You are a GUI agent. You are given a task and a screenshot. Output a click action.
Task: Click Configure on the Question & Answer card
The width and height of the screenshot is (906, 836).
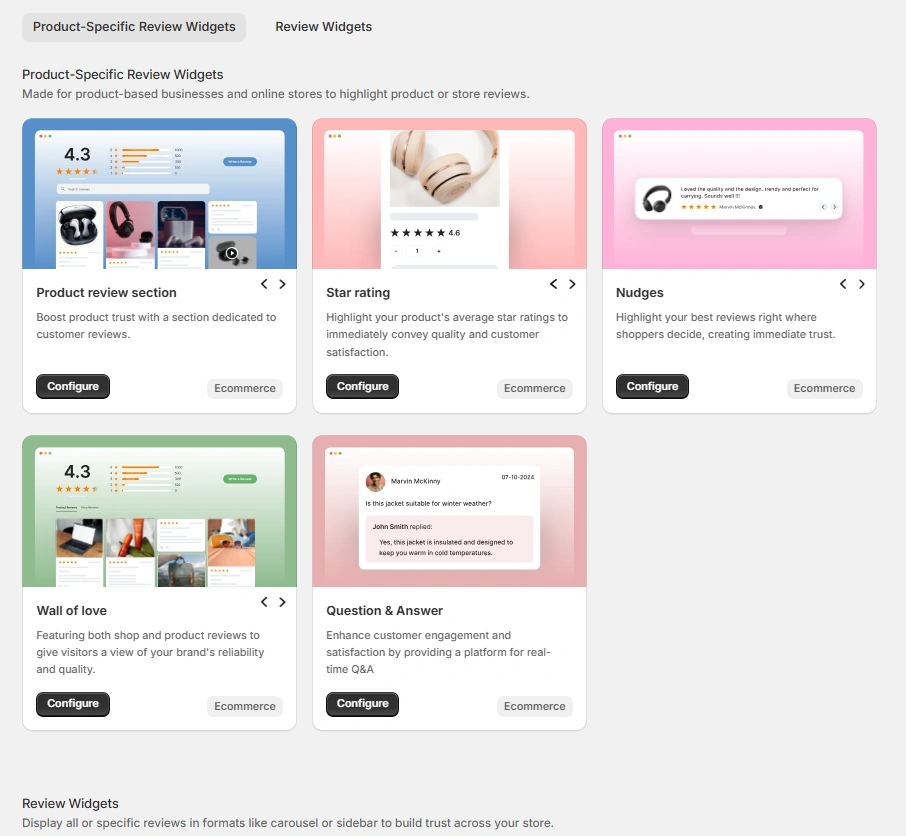[362, 704]
